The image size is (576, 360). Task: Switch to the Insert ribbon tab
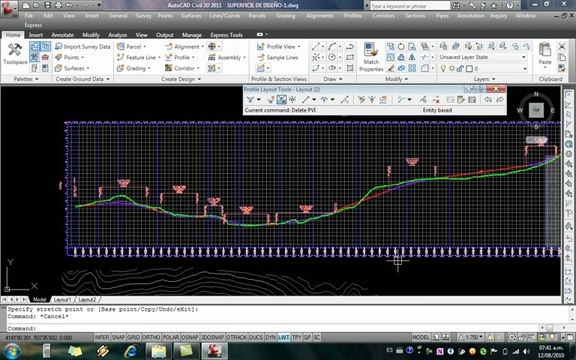[36, 35]
